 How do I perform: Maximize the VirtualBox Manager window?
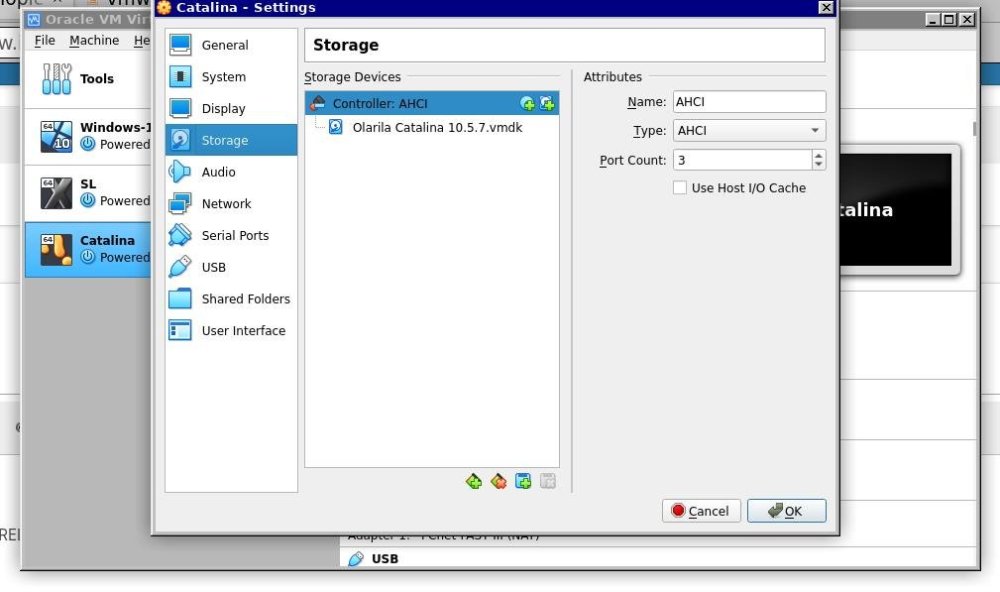pos(949,20)
